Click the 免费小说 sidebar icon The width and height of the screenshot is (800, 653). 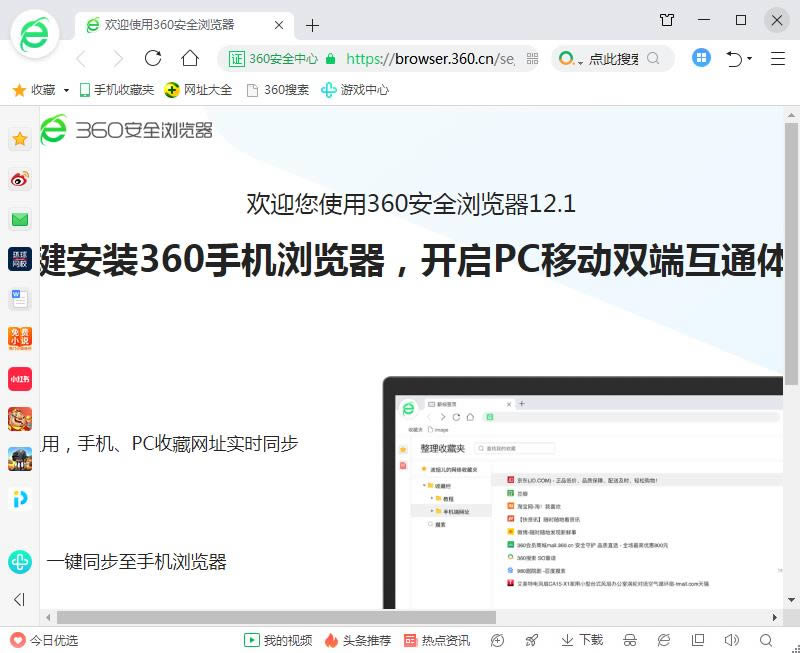(x=20, y=338)
